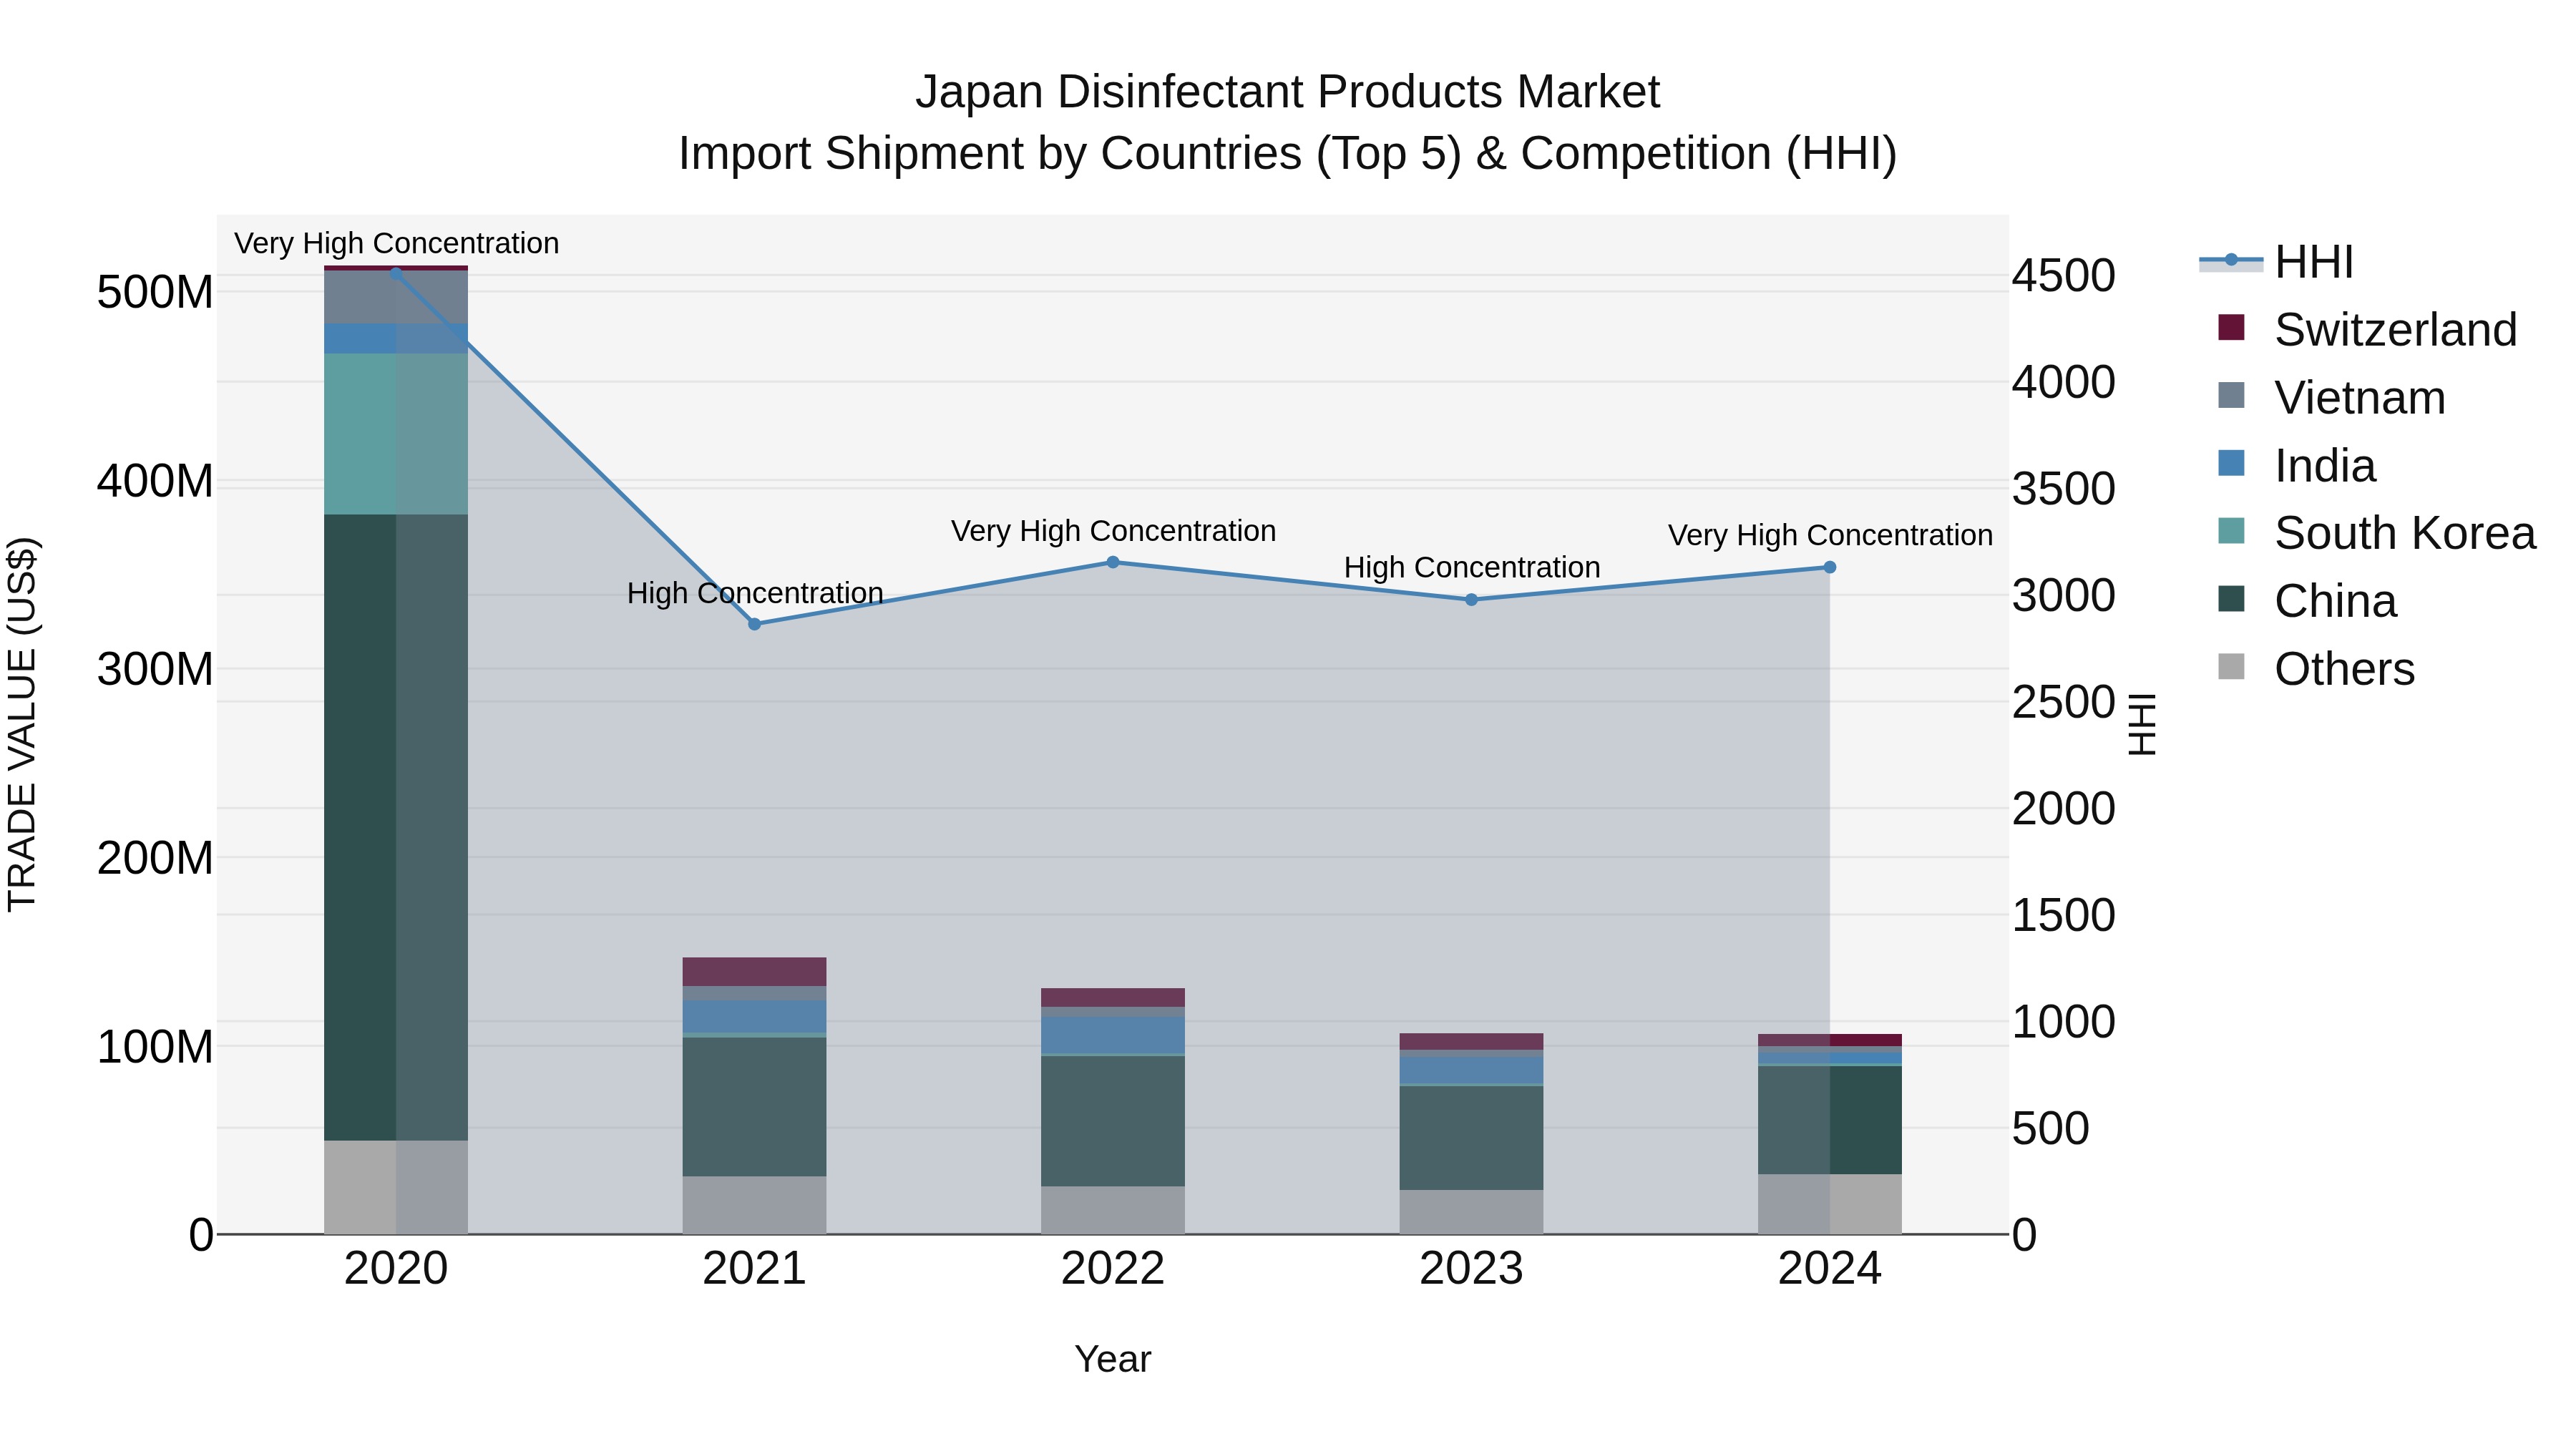Click the Others segment of the 2021 bar
2576x1449 pixels.
755,1205
